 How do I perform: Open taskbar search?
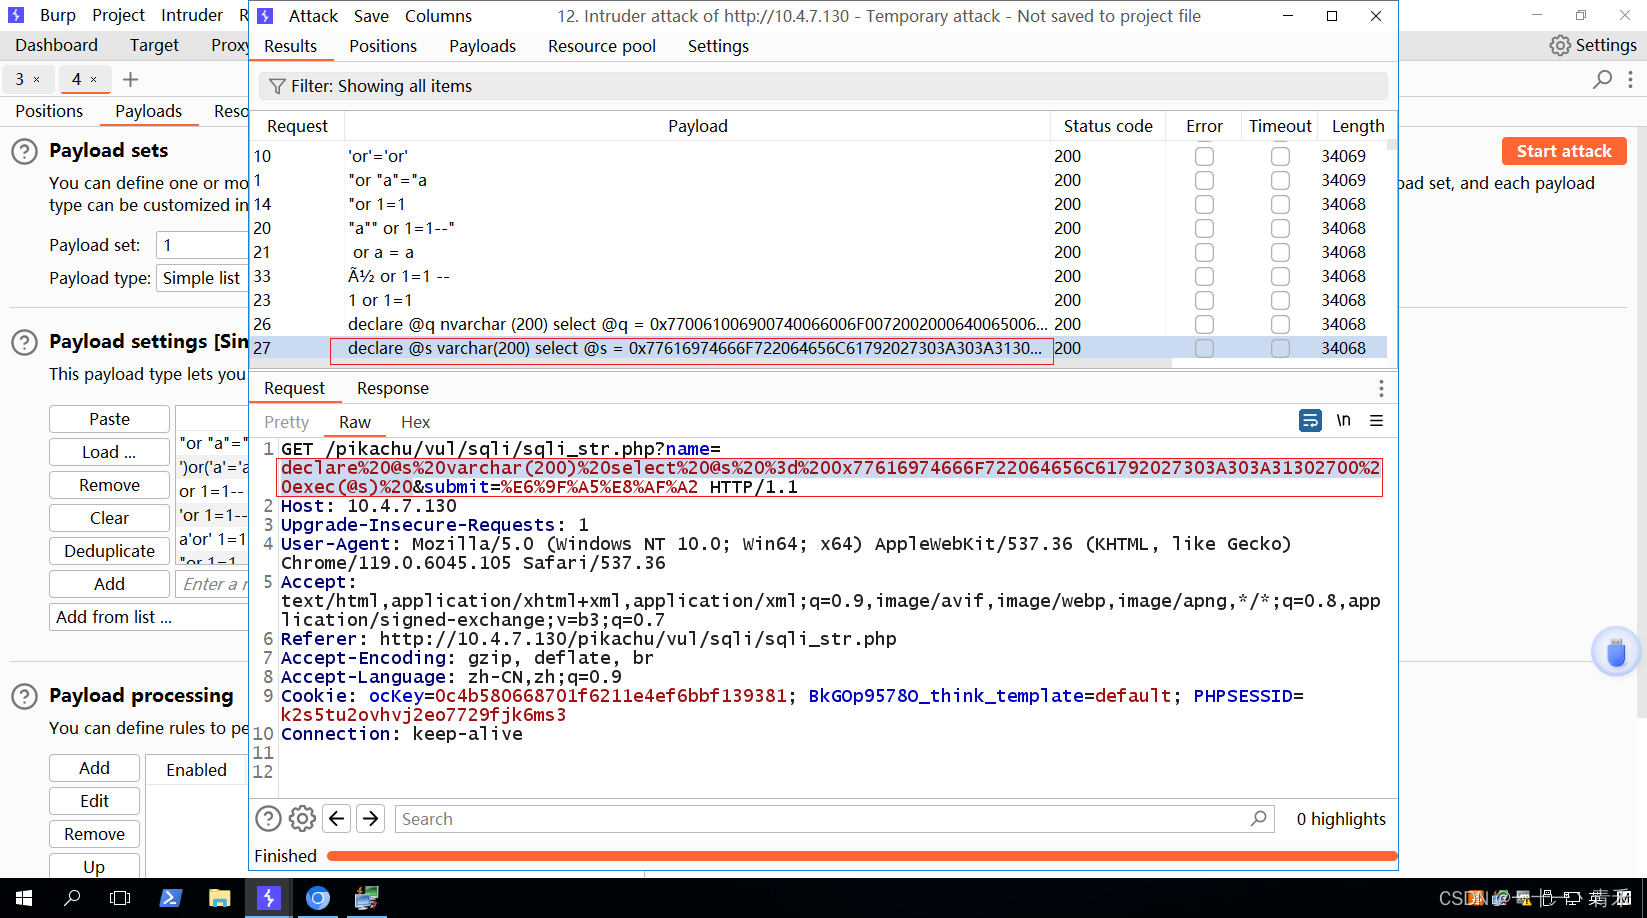(x=72, y=898)
